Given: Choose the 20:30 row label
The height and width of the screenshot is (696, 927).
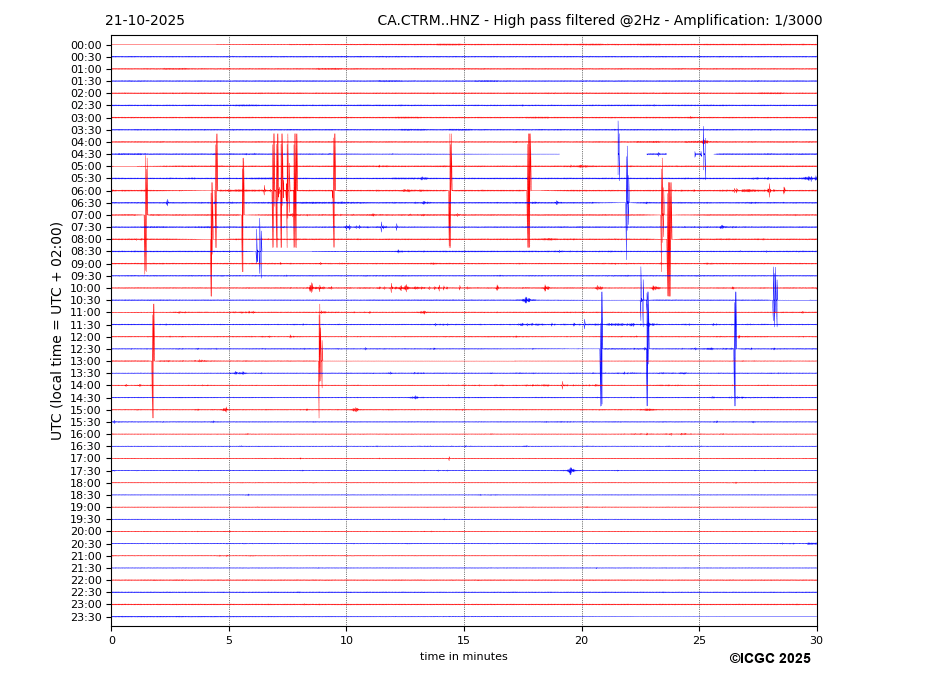Looking at the screenshot, I should [86, 544].
